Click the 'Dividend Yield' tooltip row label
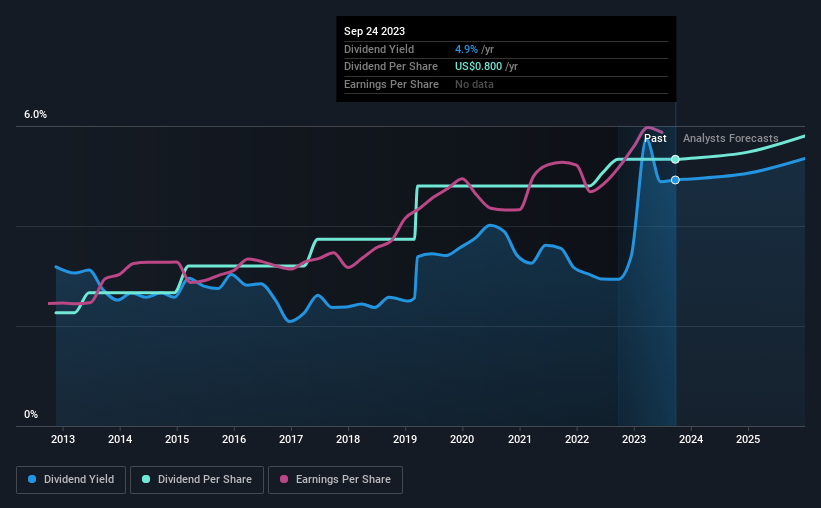The height and width of the screenshot is (508, 821). [379, 49]
